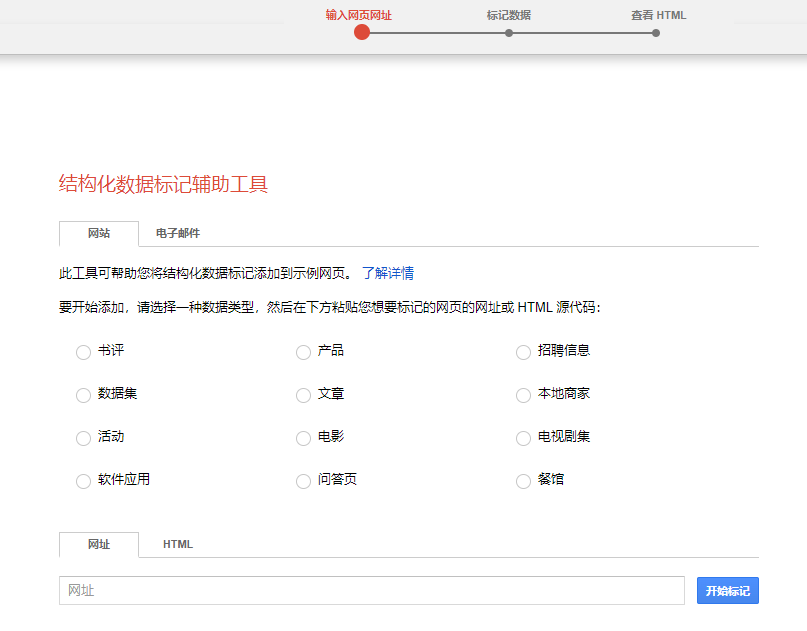Switch to the HTML source tab
807x631 pixels.
coord(178,545)
